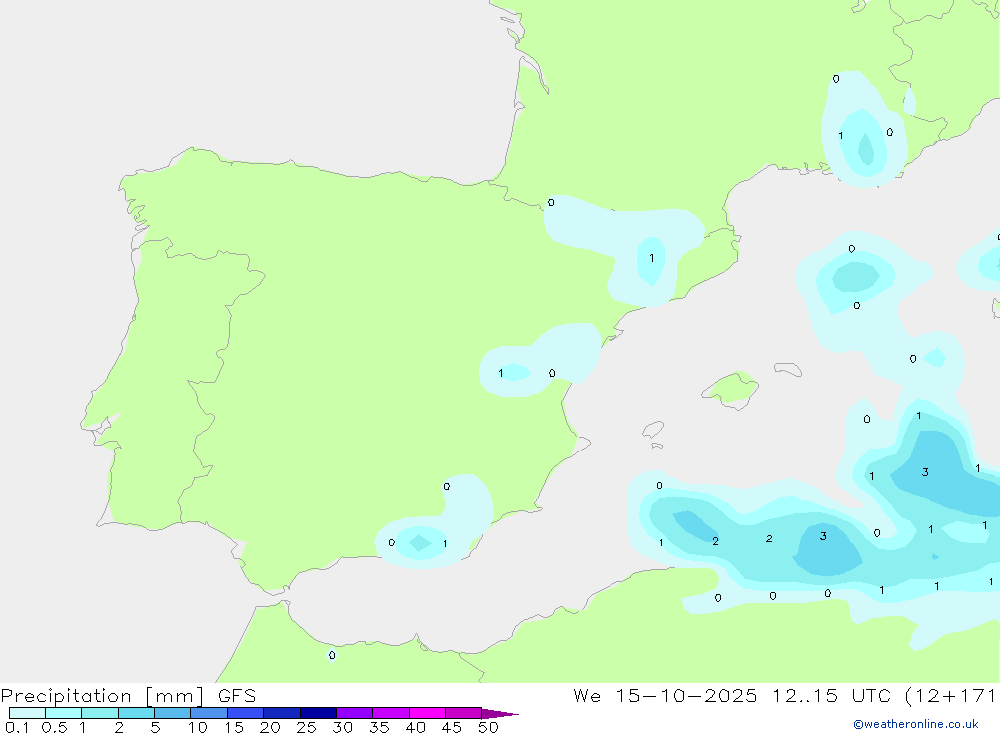Image resolution: width=1000 pixels, height=733 pixels.
Task: Pick the magenta swatch between 40 and 45
Action: tap(427, 713)
